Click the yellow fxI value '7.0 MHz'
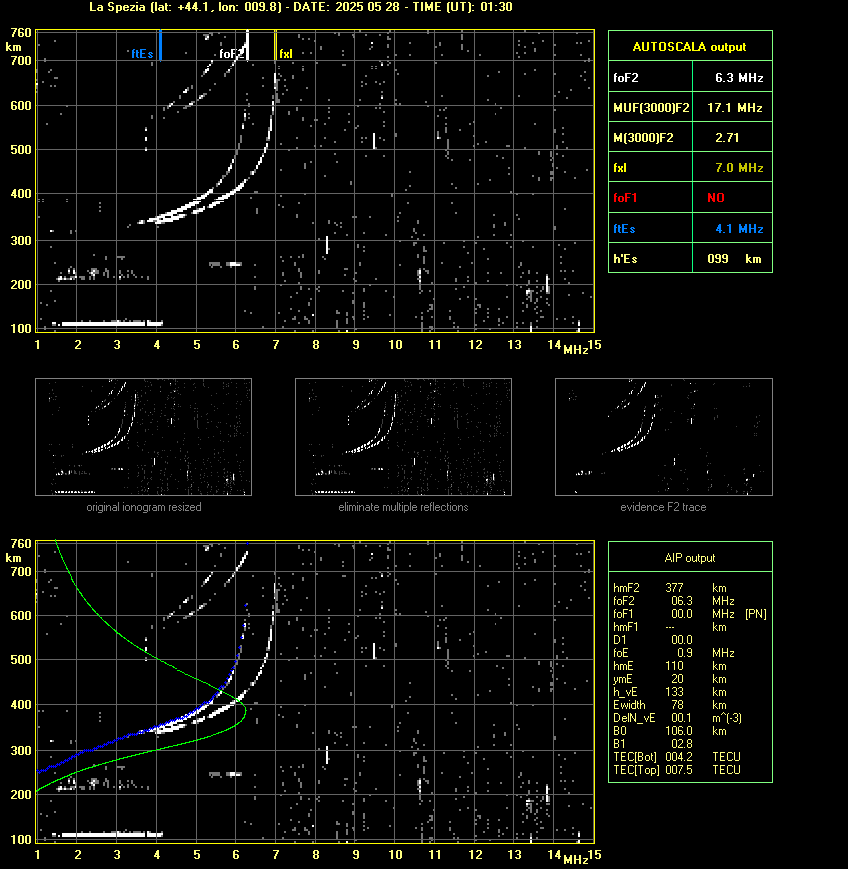 (x=739, y=167)
